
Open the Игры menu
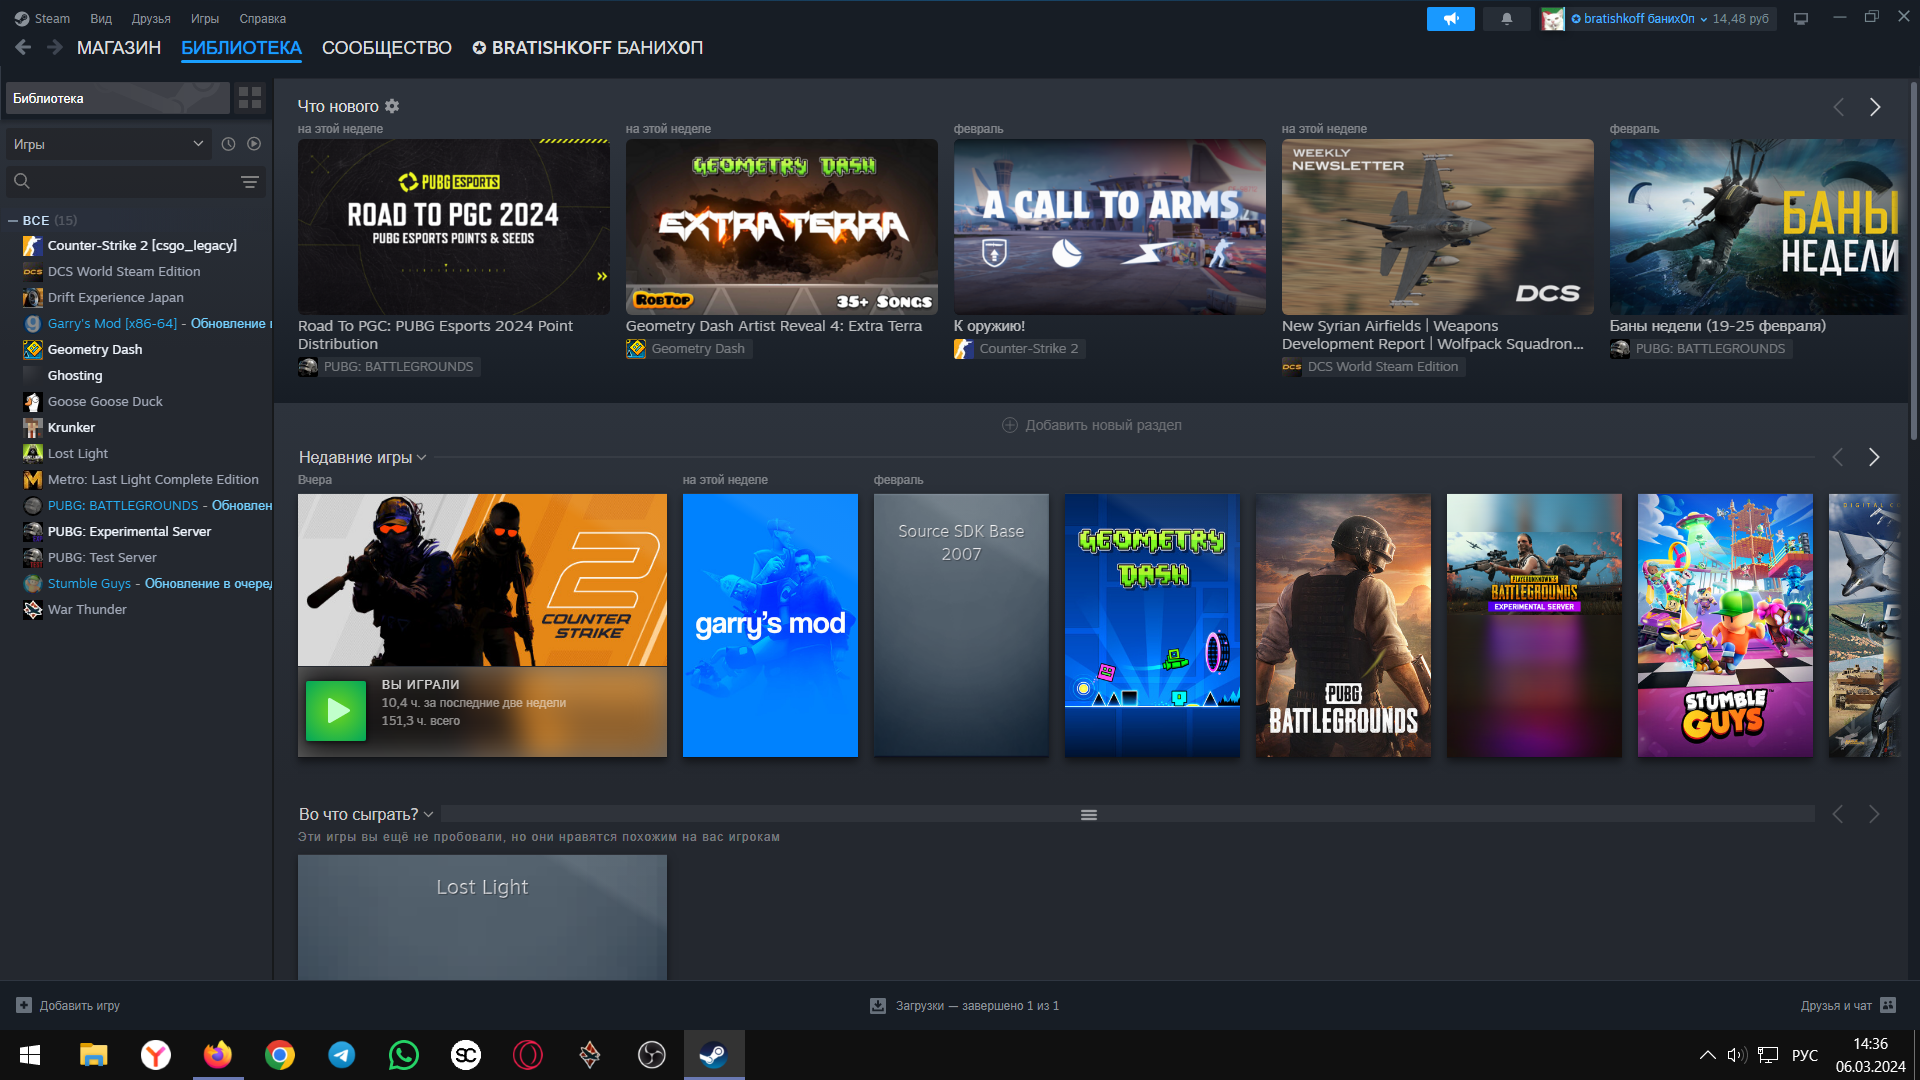point(205,18)
